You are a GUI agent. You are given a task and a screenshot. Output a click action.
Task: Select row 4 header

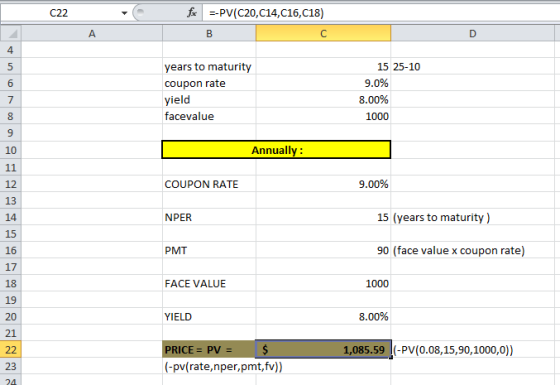[11, 50]
